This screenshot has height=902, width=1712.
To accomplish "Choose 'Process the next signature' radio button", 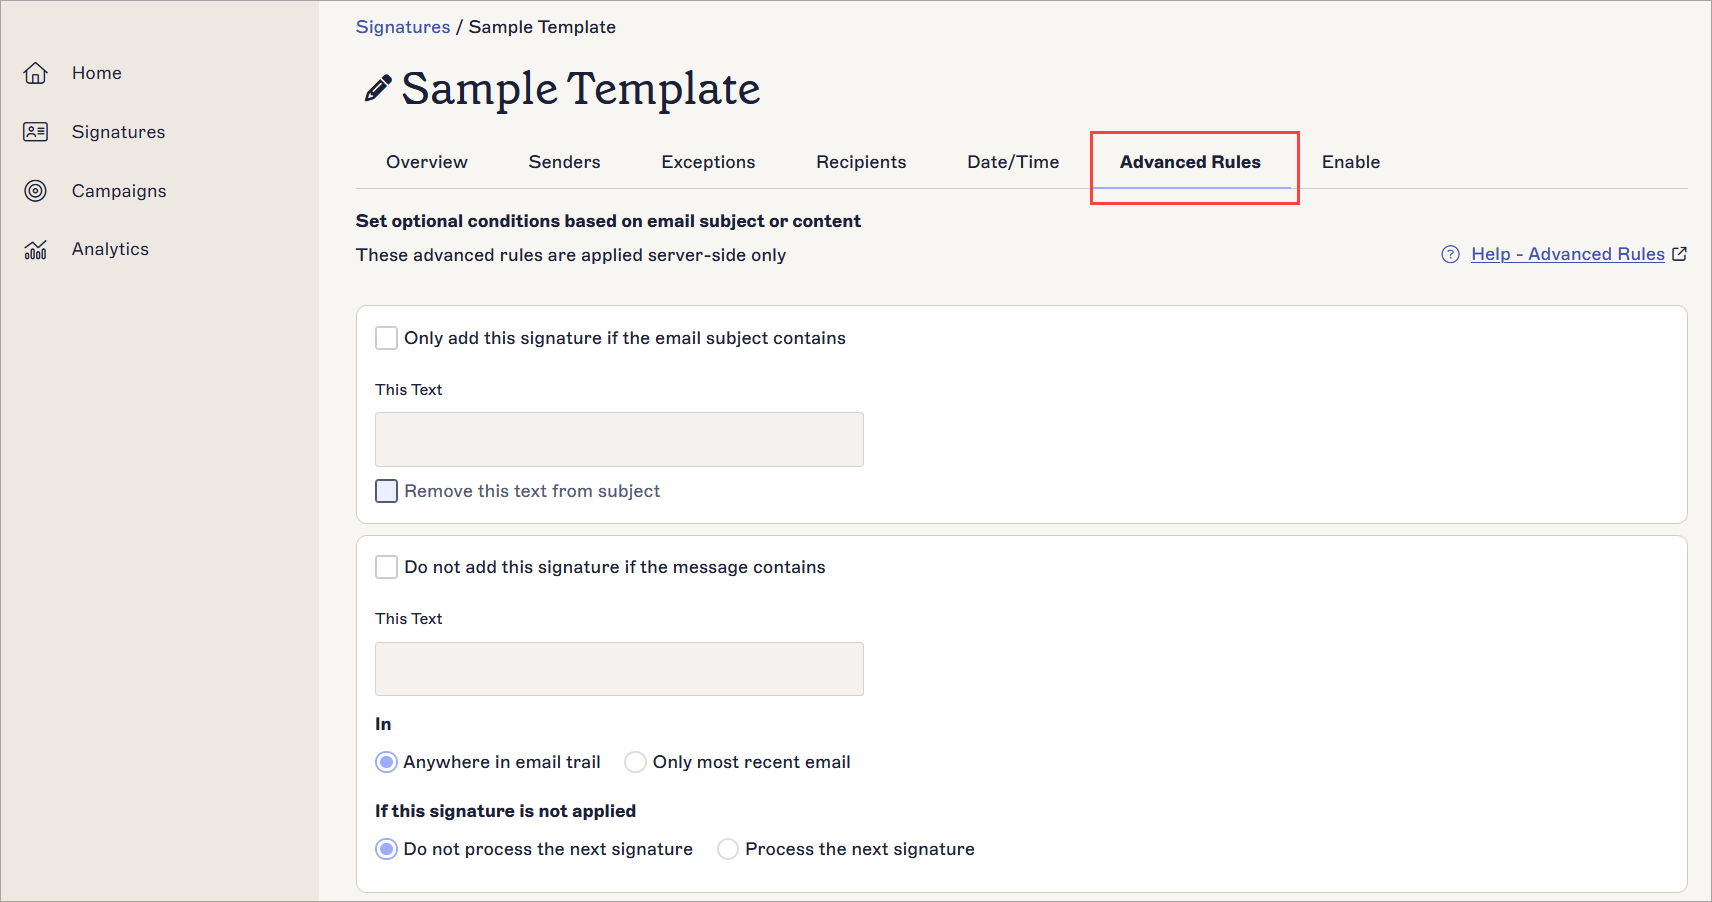I will (728, 849).
